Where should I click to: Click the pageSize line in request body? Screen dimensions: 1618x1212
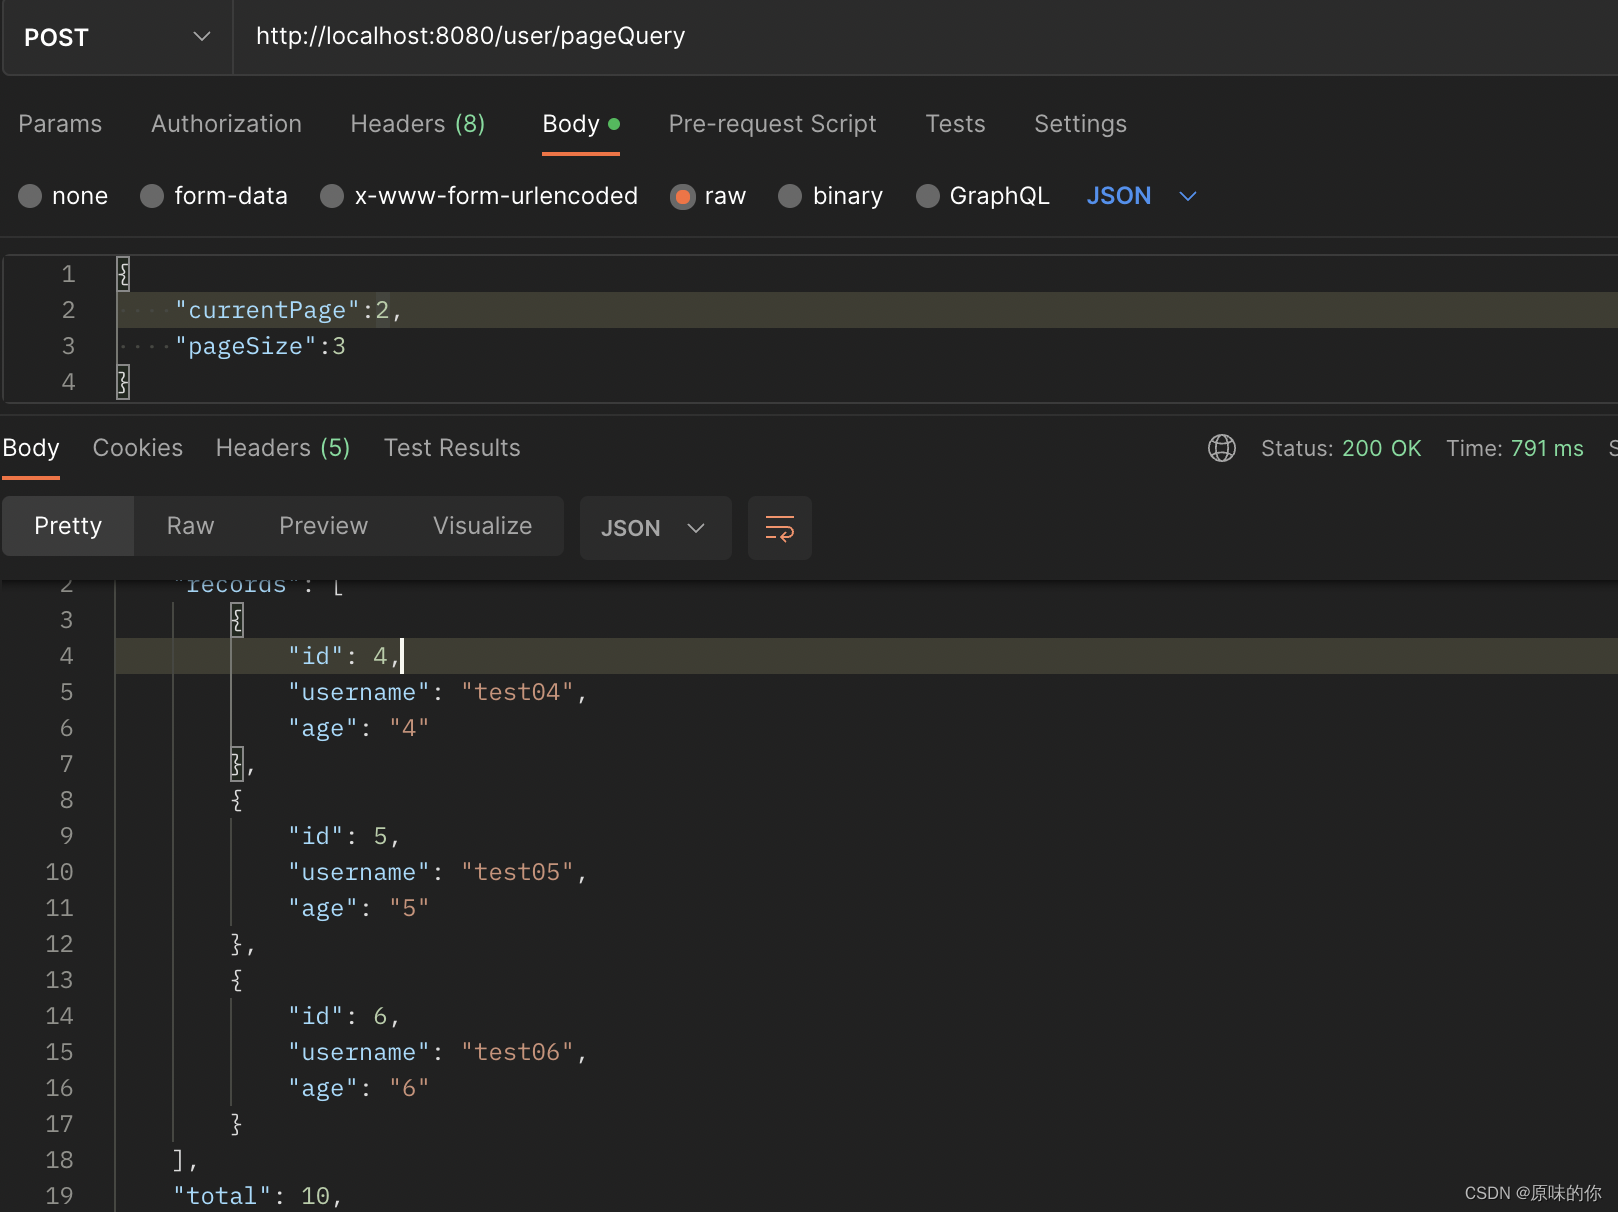click(260, 346)
